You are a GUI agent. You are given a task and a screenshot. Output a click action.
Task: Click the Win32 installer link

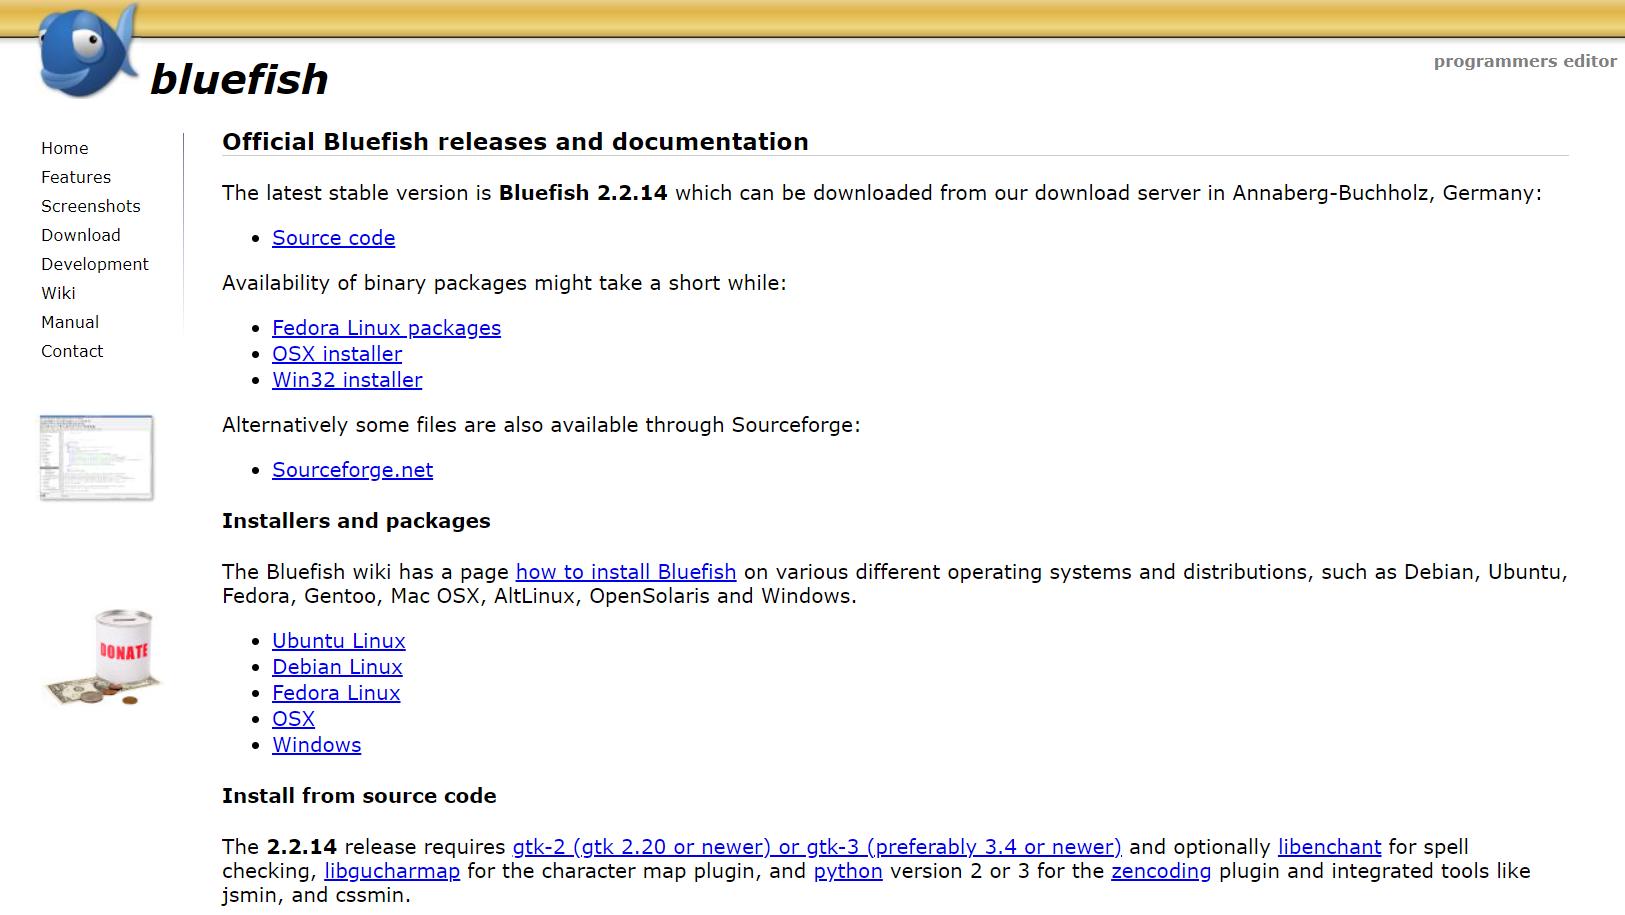click(x=347, y=380)
